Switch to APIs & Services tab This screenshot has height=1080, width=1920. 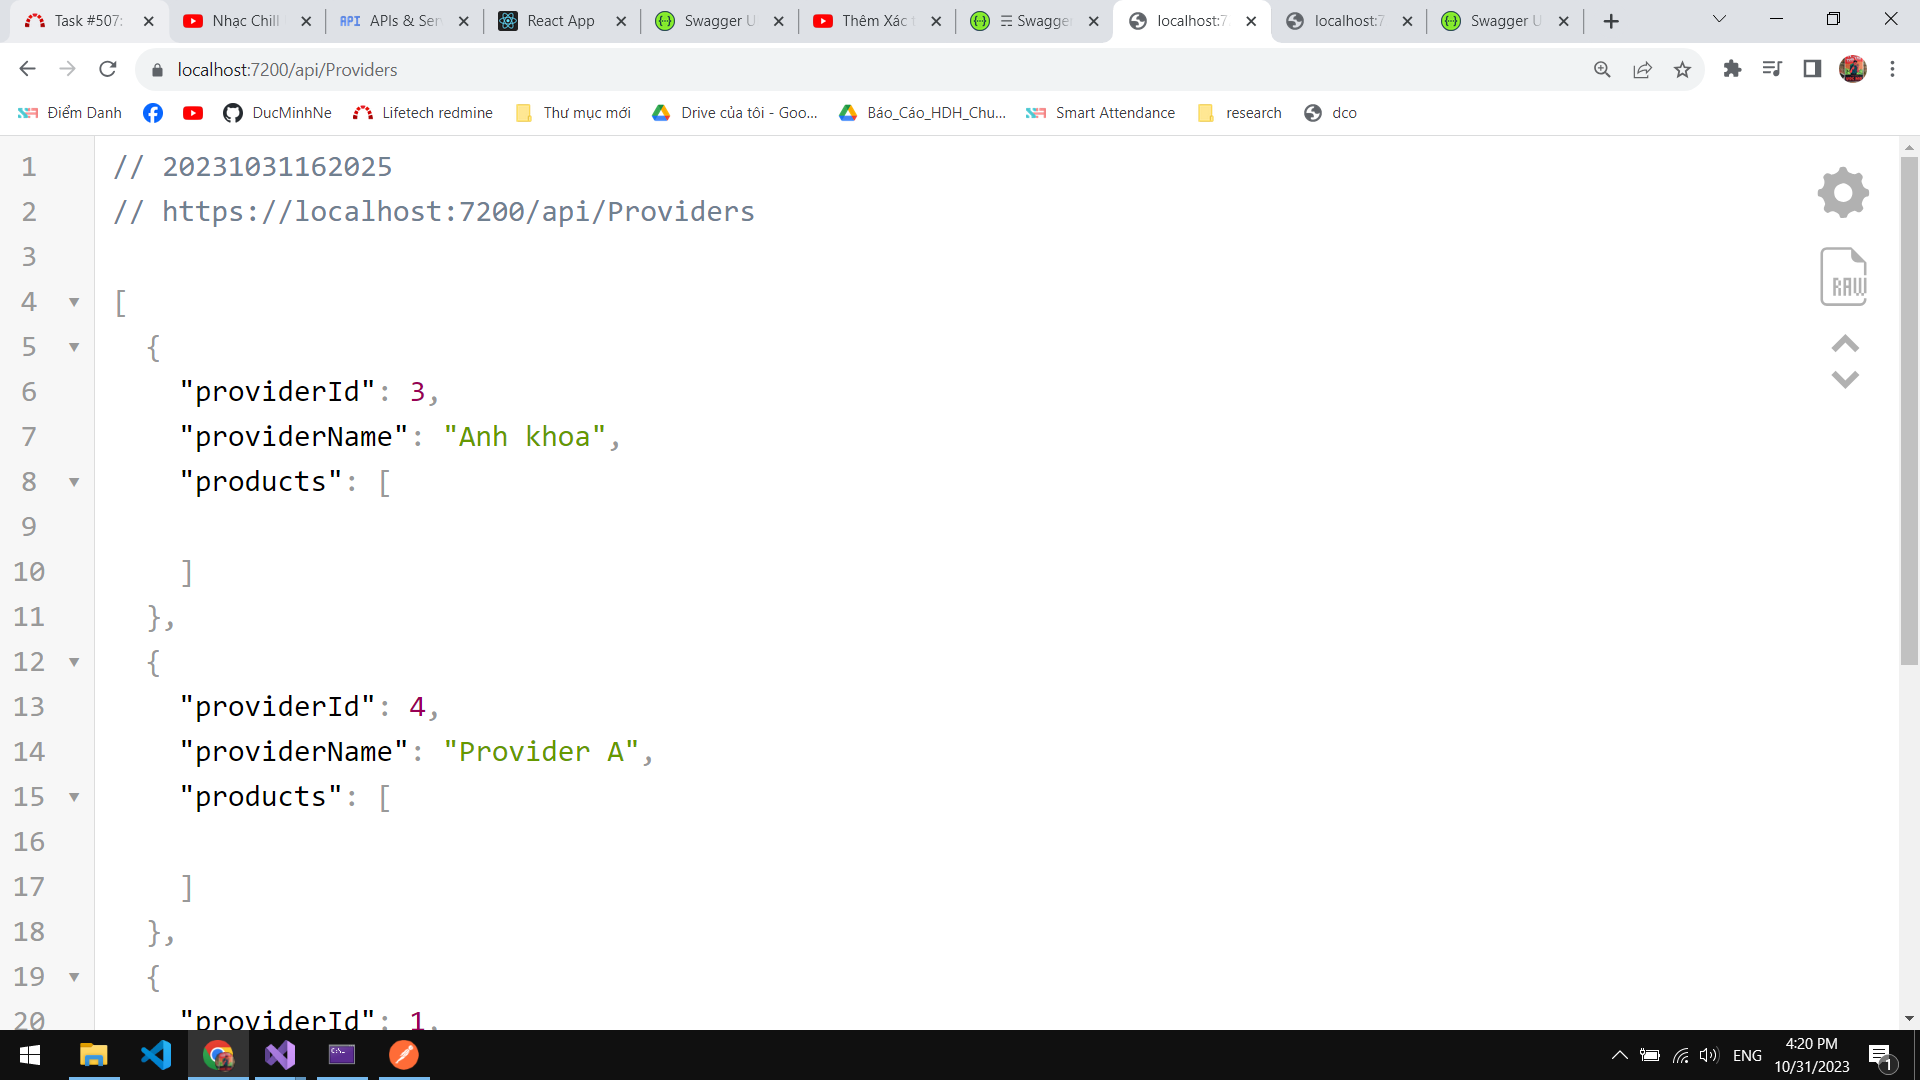tap(403, 21)
